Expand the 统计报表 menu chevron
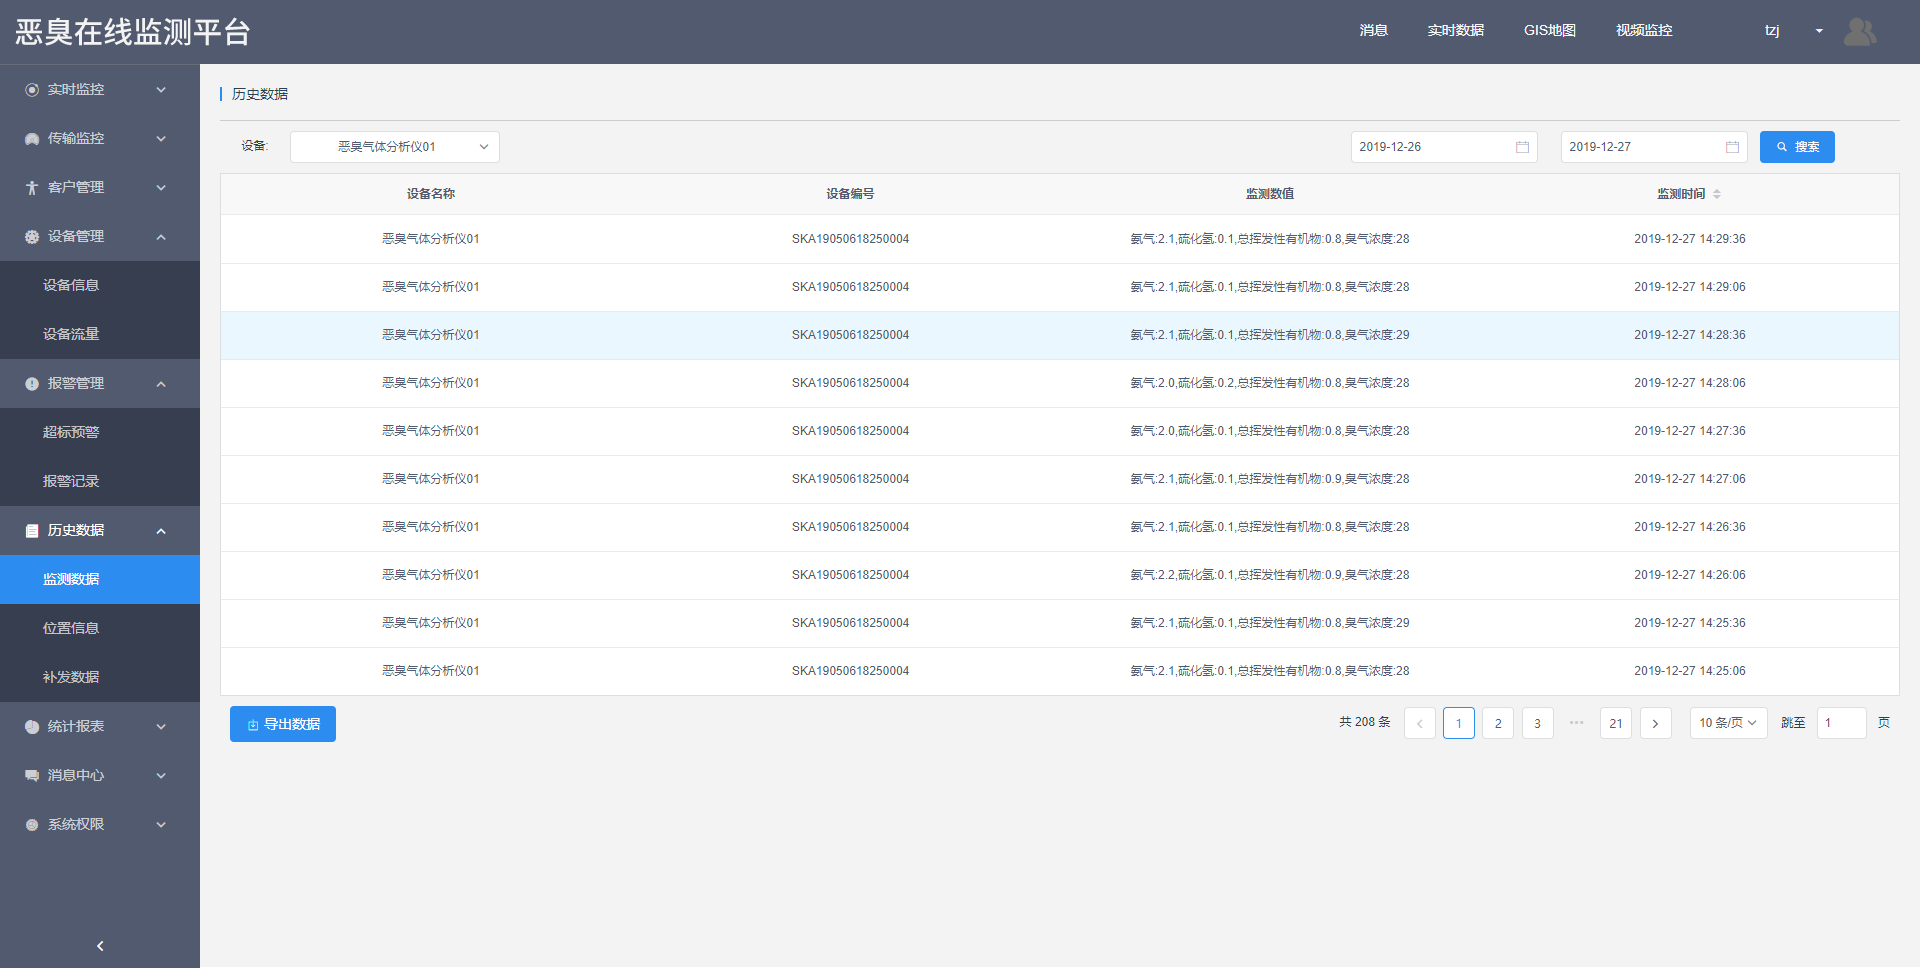Image resolution: width=1920 pixels, height=968 pixels. tap(161, 727)
